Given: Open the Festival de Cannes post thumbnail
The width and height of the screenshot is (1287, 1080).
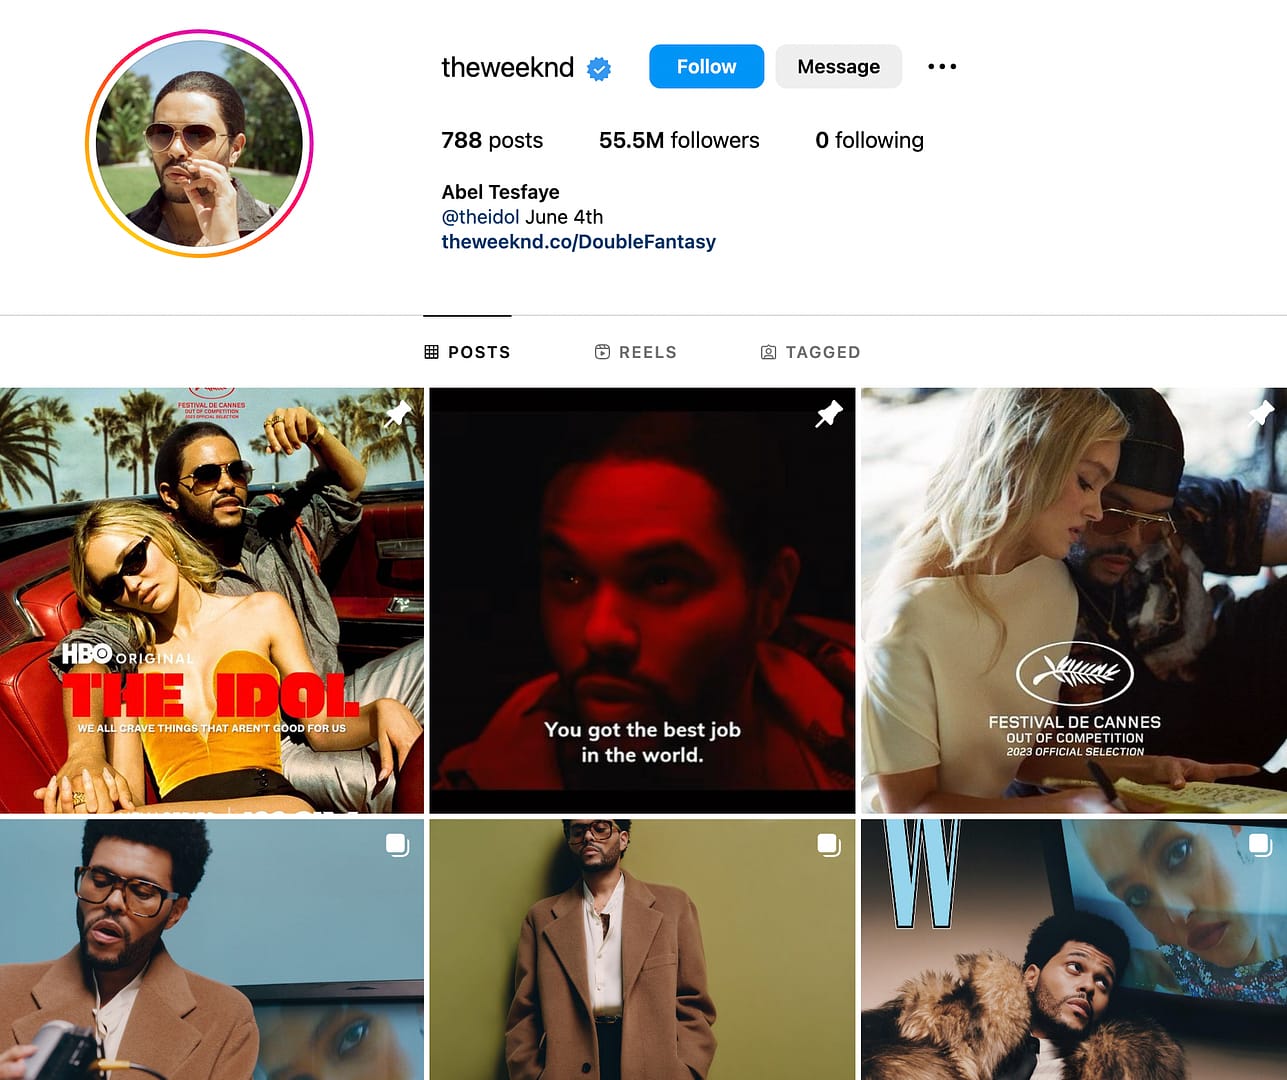Looking at the screenshot, I should coord(1074,600).
